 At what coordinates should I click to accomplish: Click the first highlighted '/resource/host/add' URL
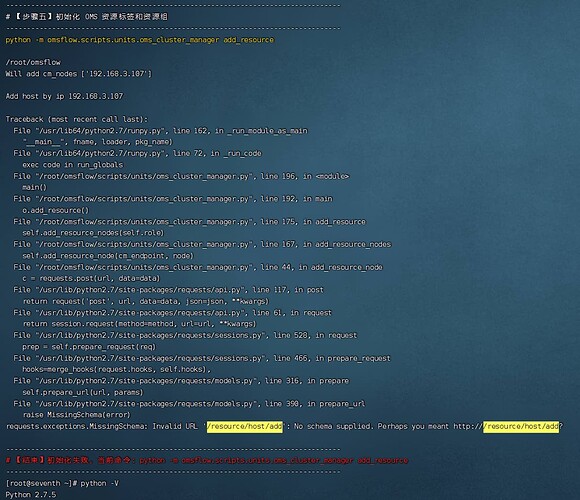pyautogui.click(x=245, y=426)
